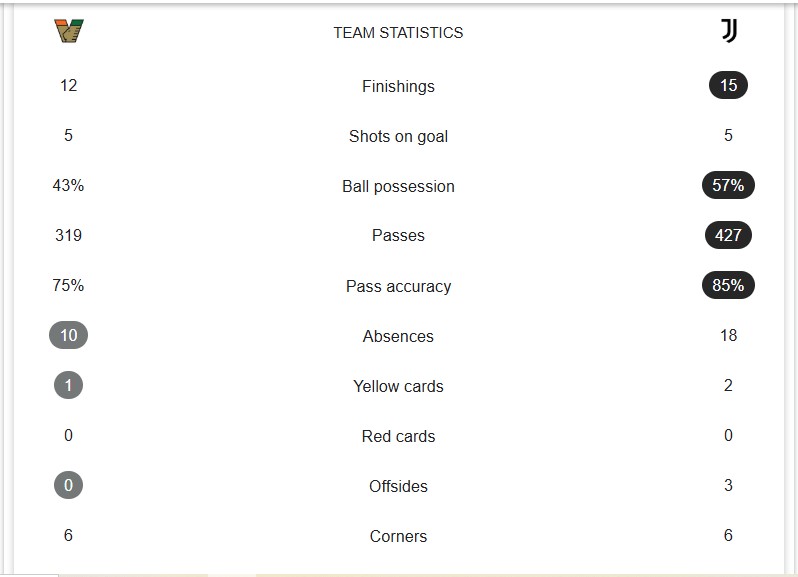The width and height of the screenshot is (798, 577).
Task: Click the Juventus team logo
Action: coord(729,31)
